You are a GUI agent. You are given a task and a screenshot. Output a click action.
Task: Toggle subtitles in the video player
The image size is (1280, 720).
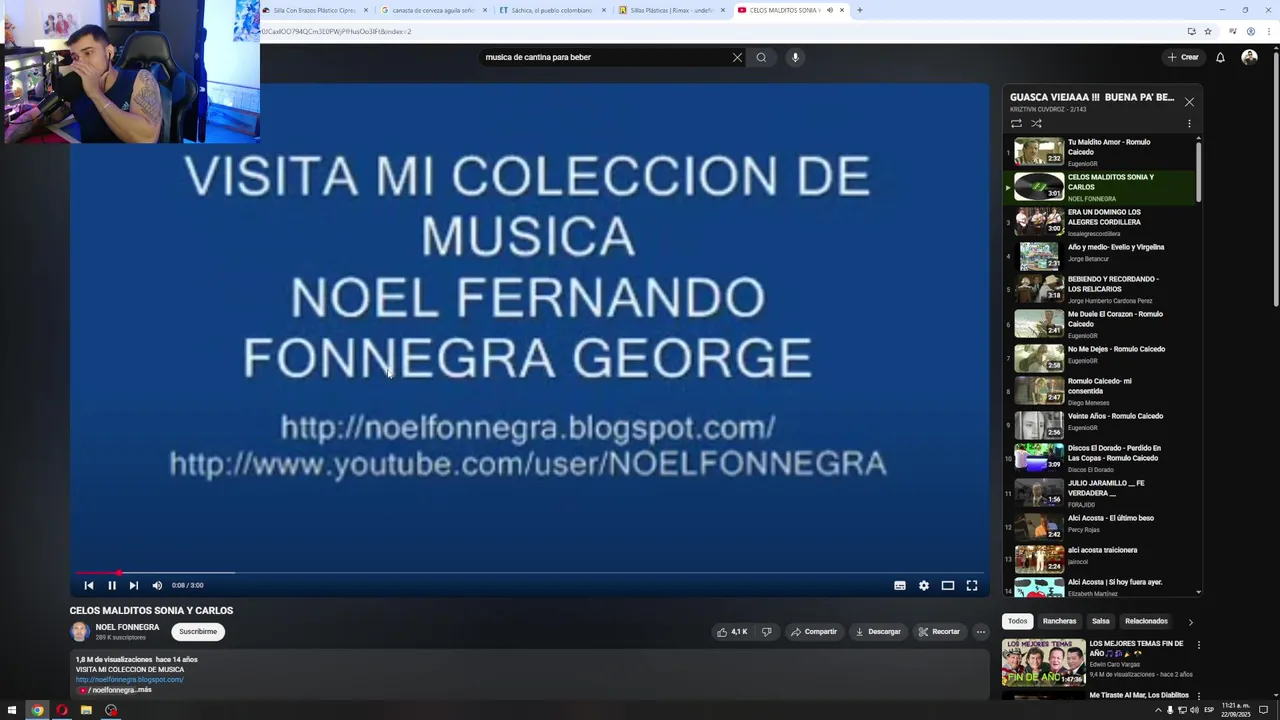[899, 585]
